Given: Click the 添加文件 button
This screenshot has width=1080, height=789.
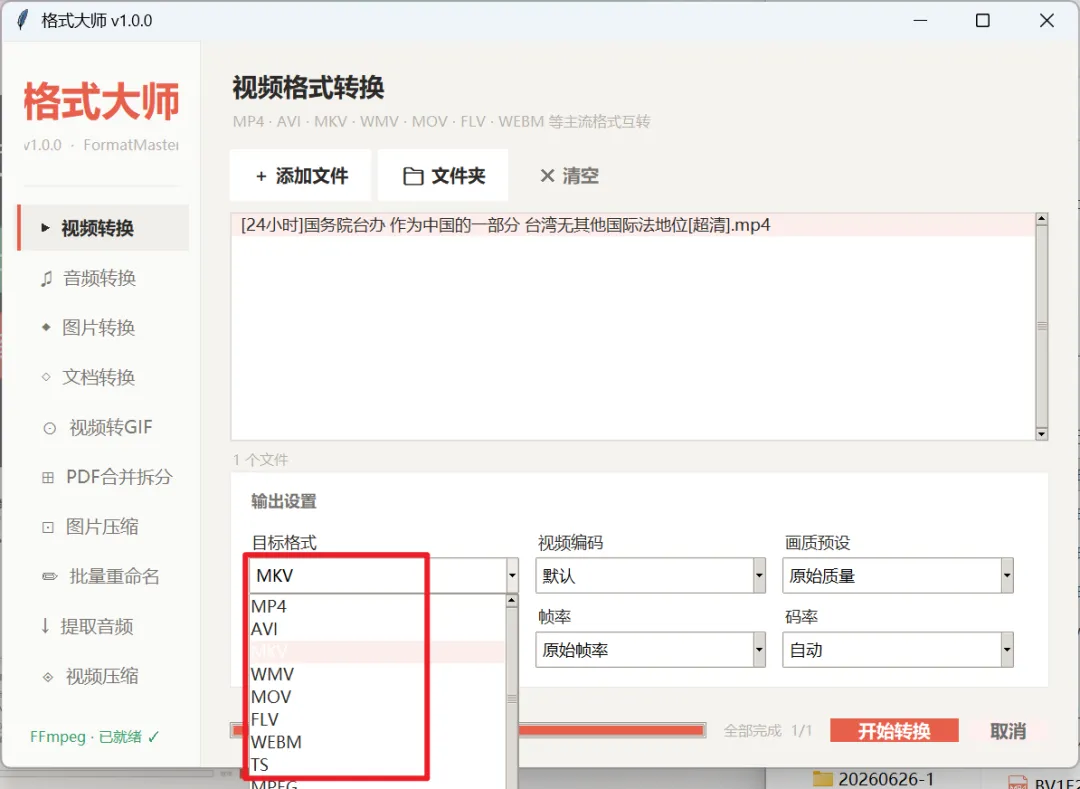Looking at the screenshot, I should 301,176.
